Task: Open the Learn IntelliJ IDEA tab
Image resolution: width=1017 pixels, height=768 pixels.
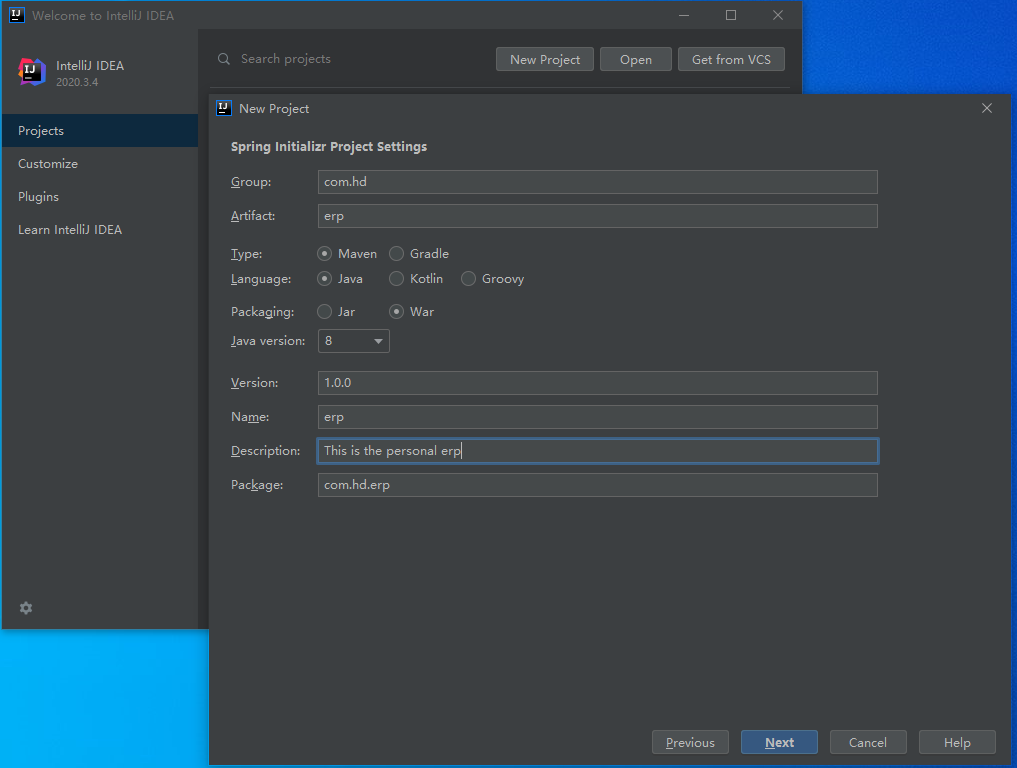Action: pos(100,230)
